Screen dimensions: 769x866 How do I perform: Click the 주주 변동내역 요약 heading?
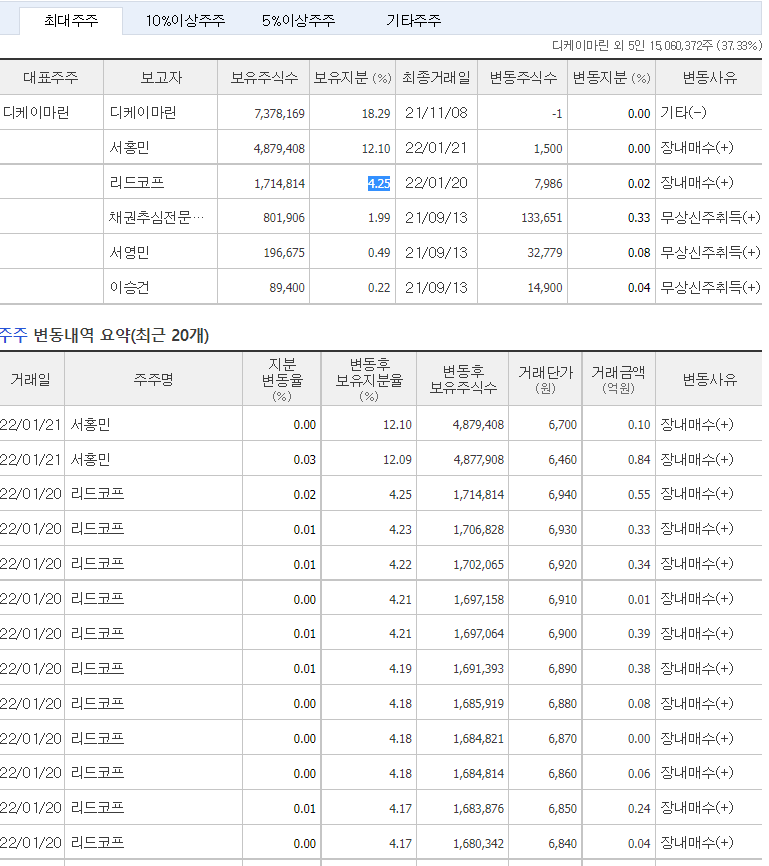click(x=104, y=335)
